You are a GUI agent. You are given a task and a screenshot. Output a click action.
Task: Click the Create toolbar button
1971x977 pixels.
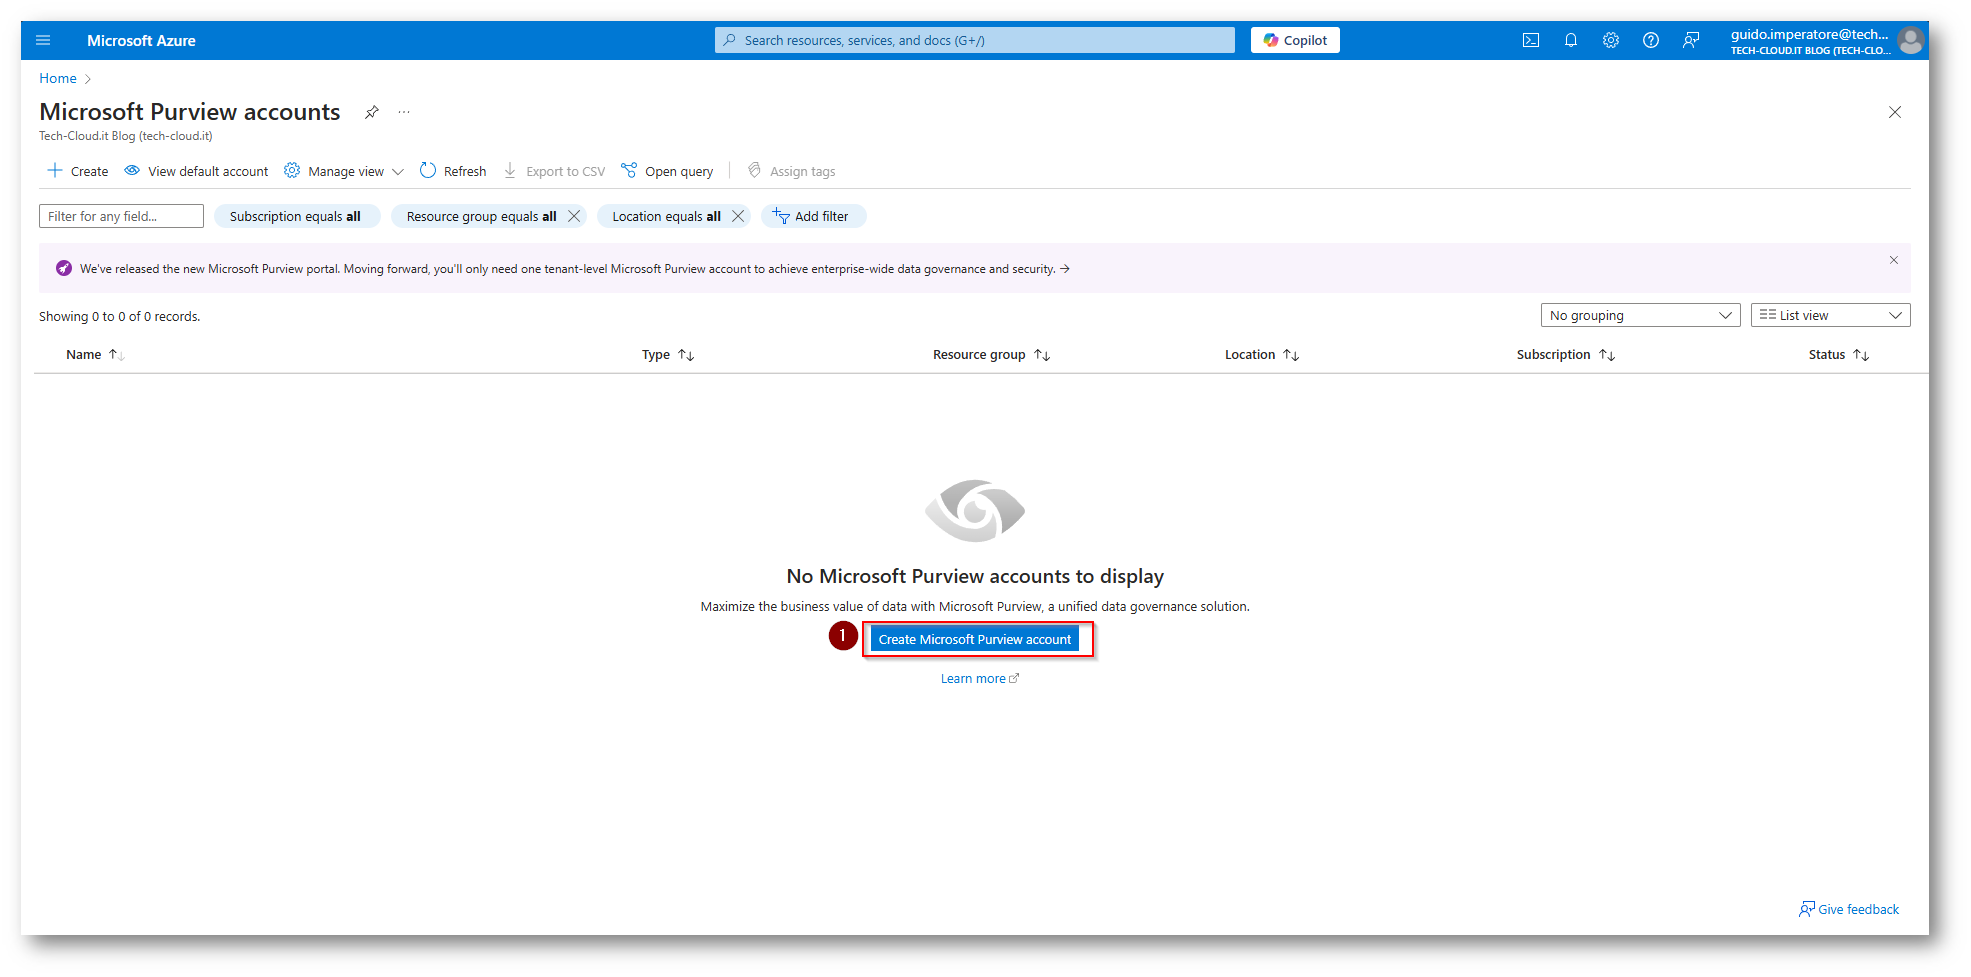[x=78, y=171]
